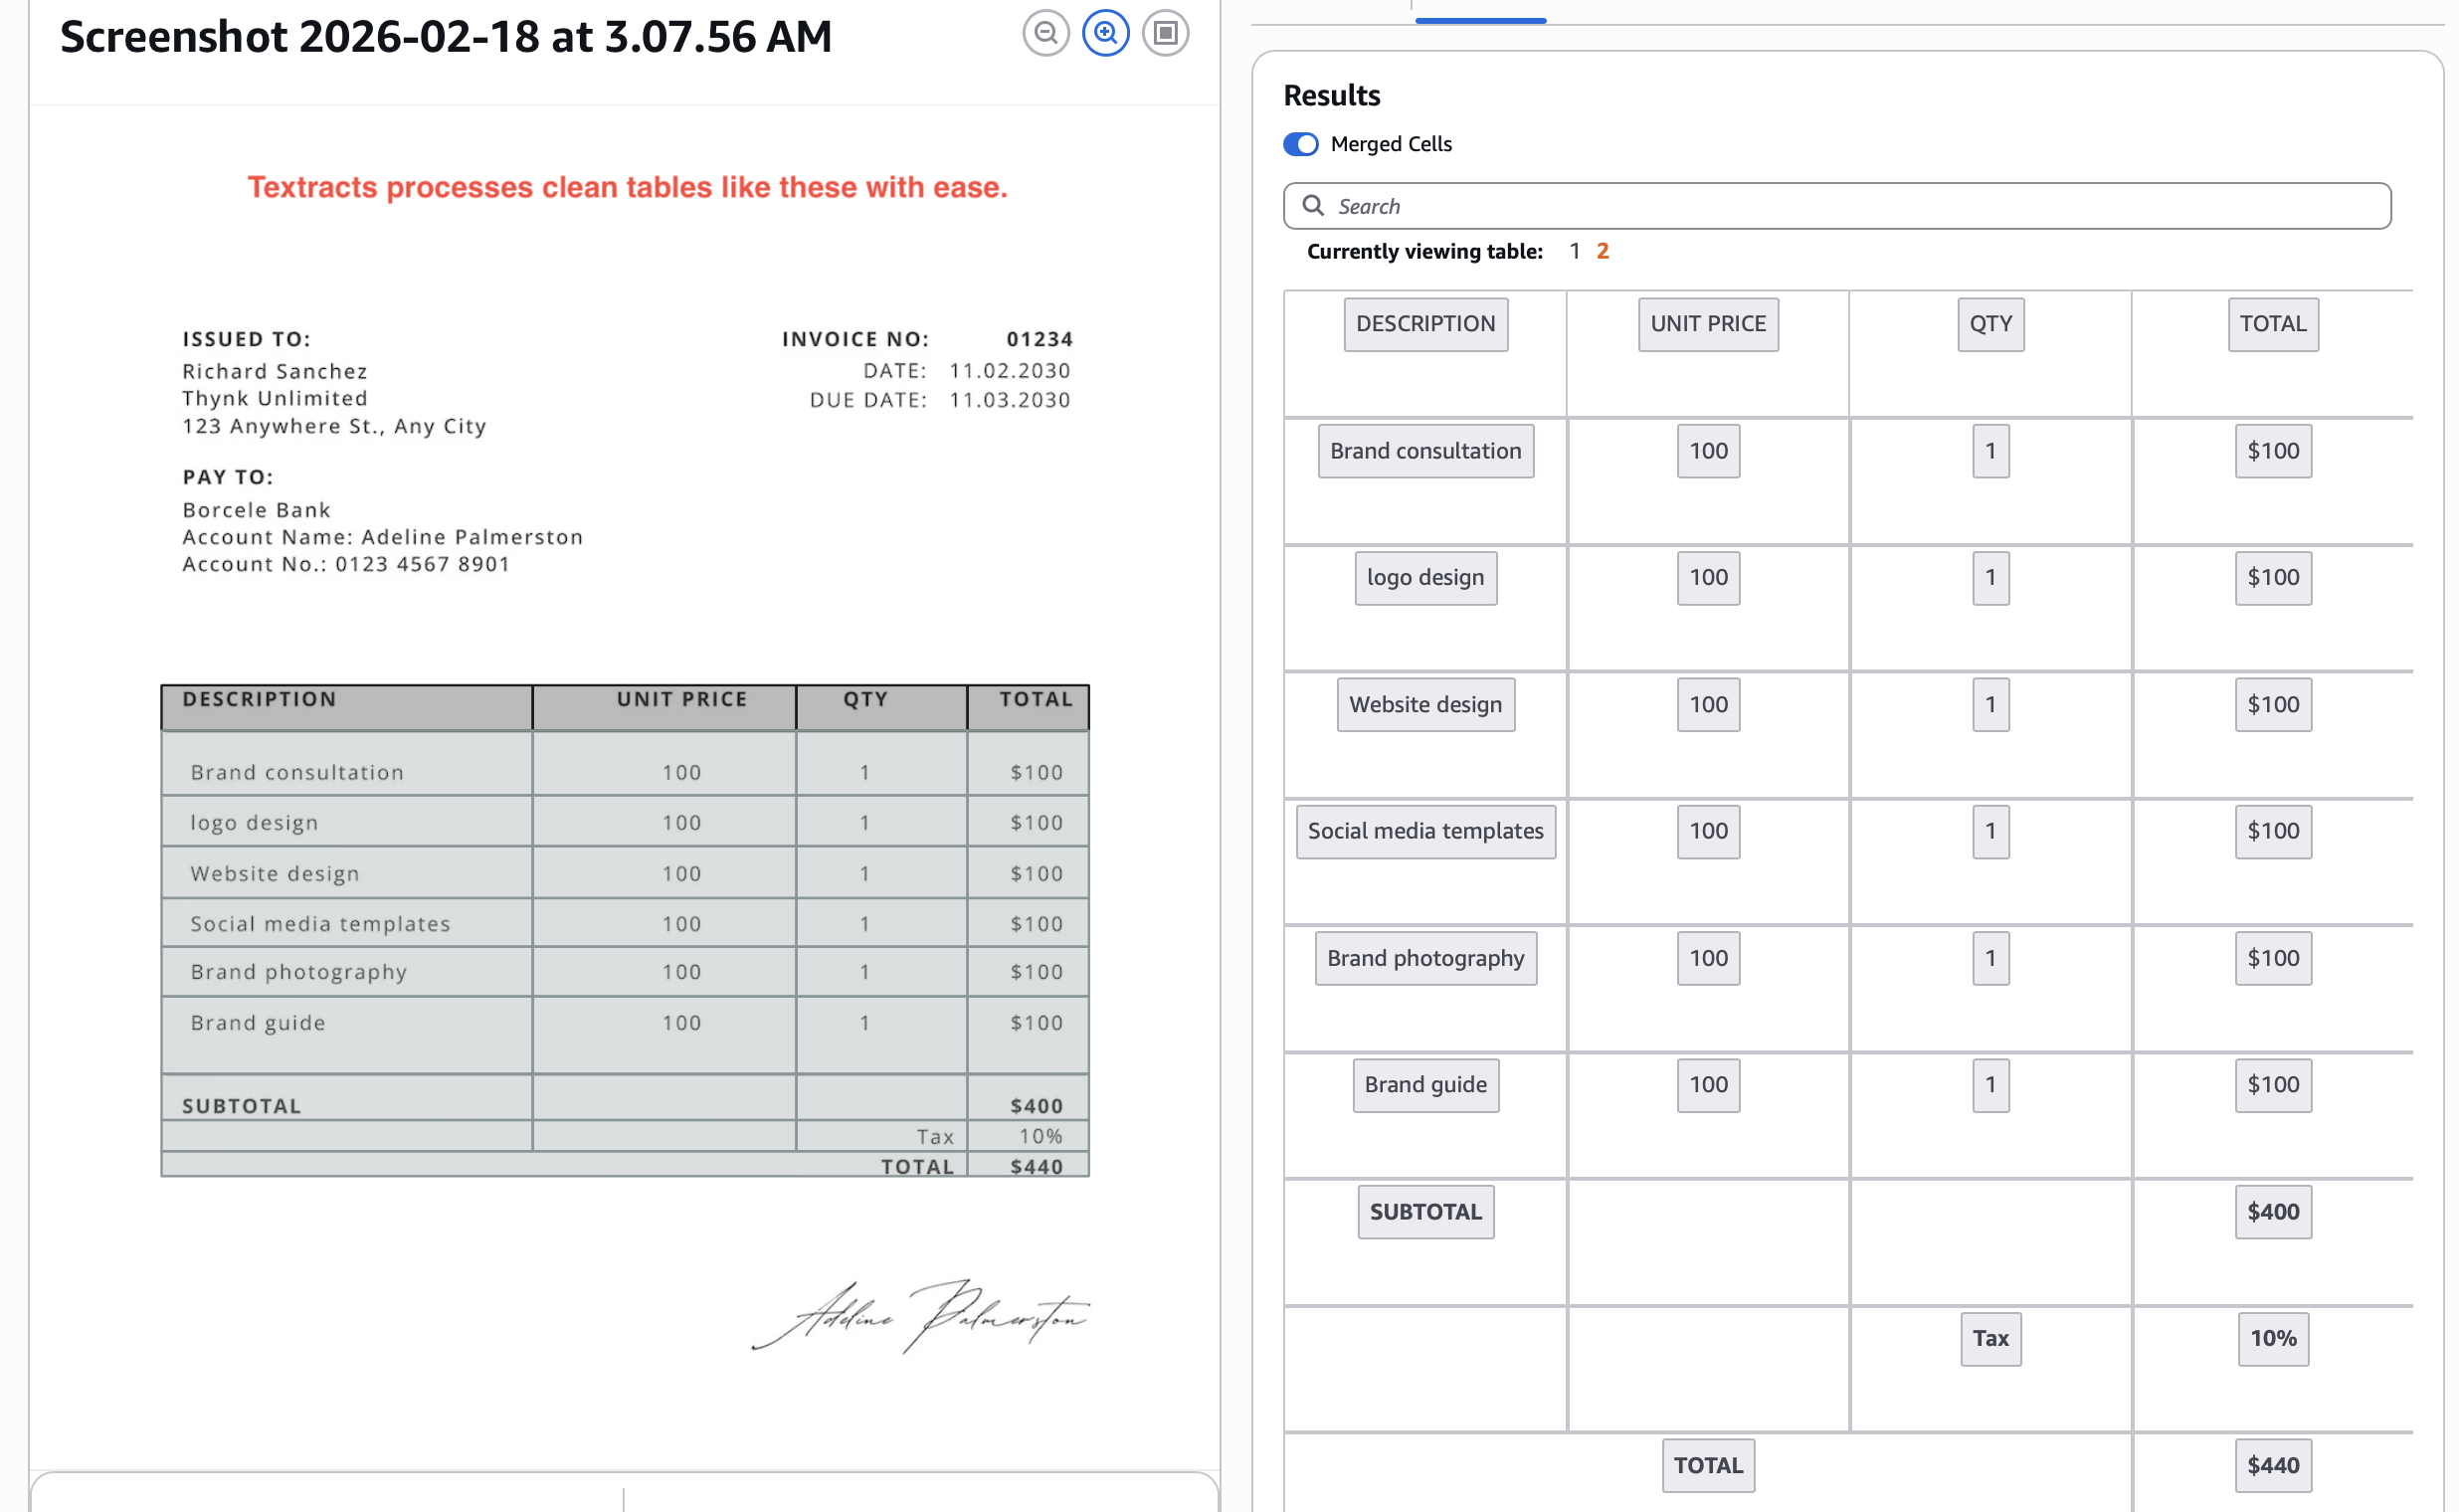The height and width of the screenshot is (1512, 2459).
Task: Select the SUBTOTAL cell in results table
Action: tap(1425, 1212)
